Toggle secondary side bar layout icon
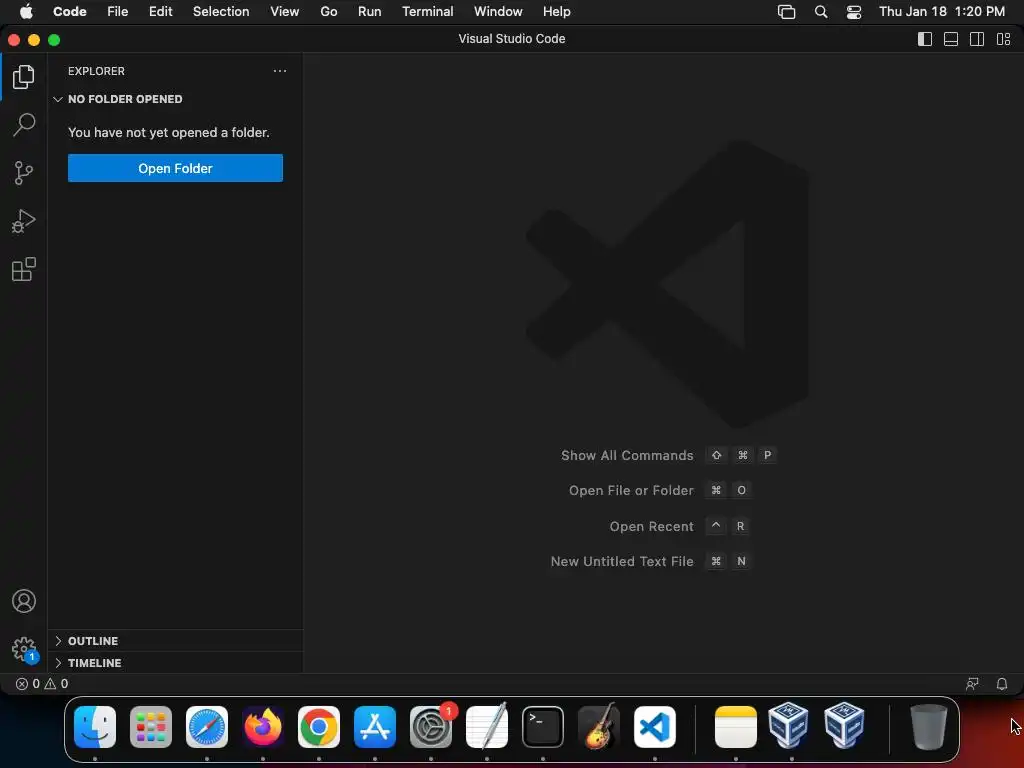 [x=977, y=39]
